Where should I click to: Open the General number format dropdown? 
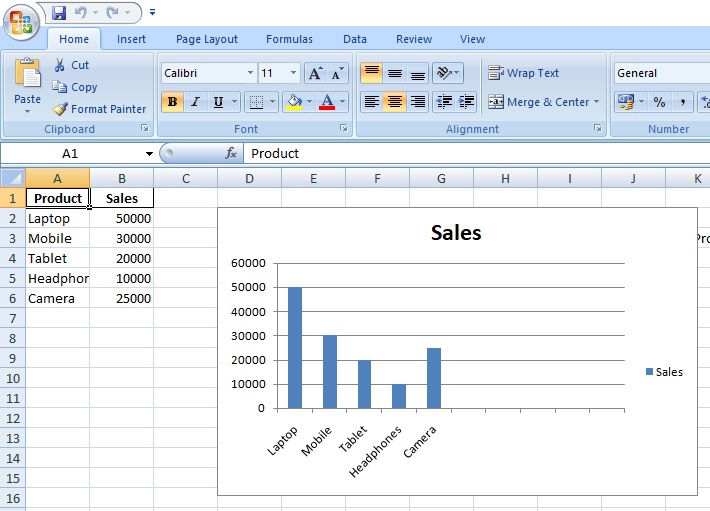(x=662, y=73)
